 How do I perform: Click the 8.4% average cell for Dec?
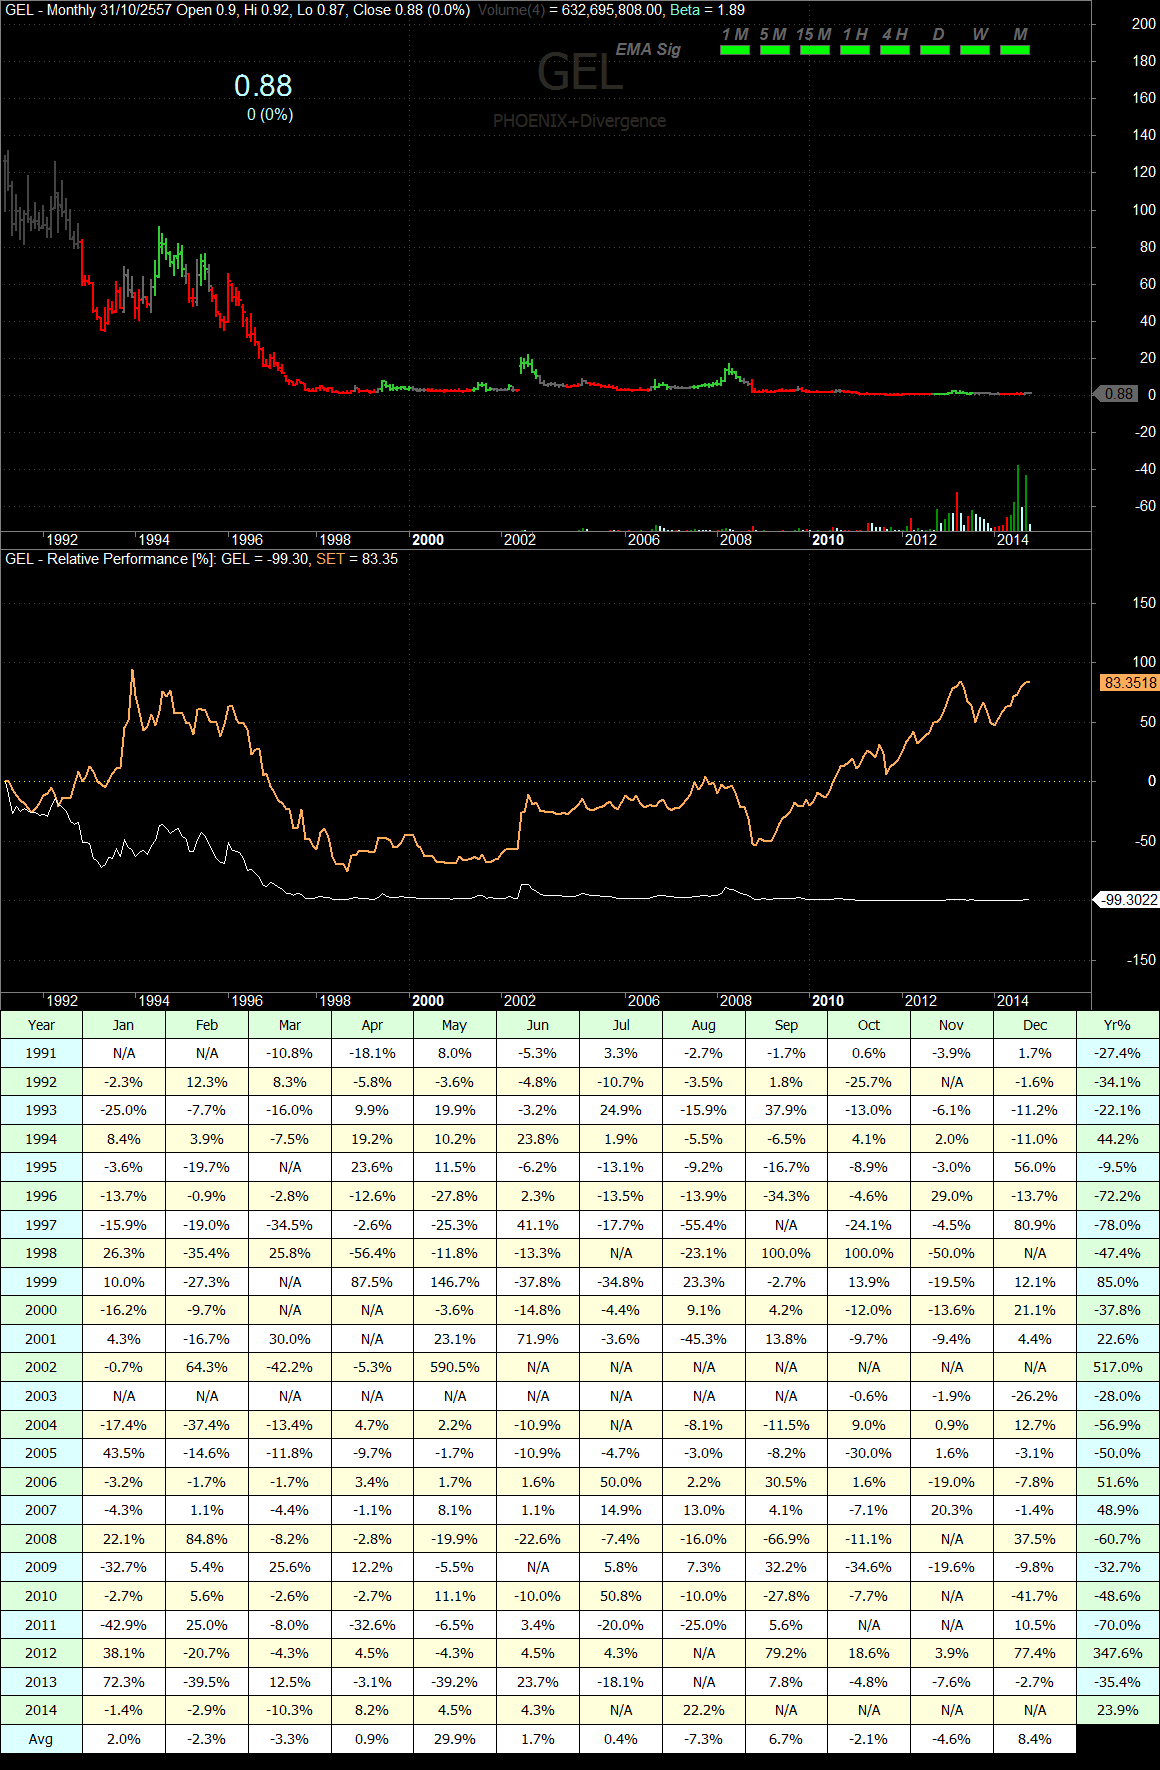[1035, 1739]
